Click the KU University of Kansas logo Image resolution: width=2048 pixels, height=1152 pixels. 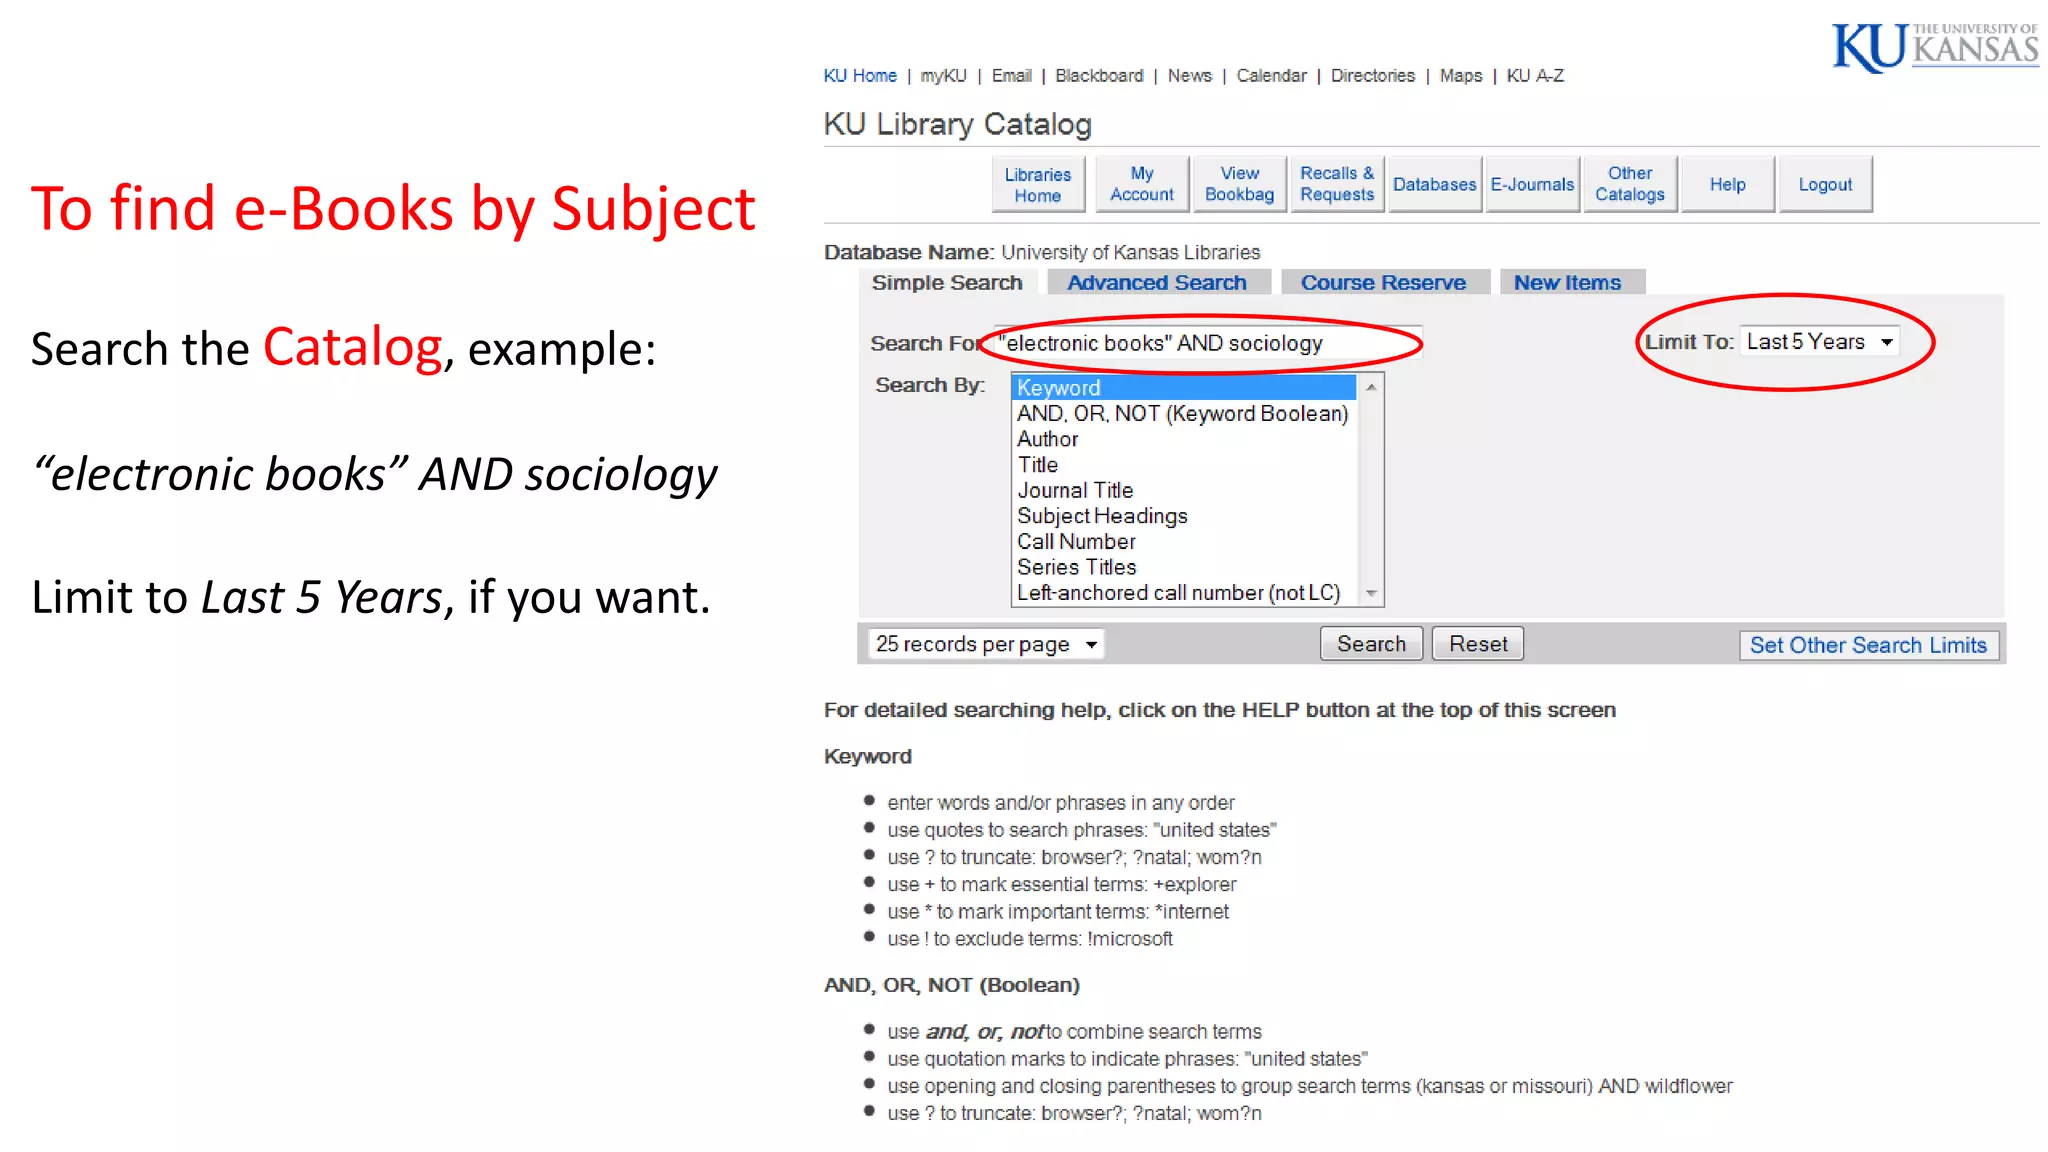[1934, 46]
